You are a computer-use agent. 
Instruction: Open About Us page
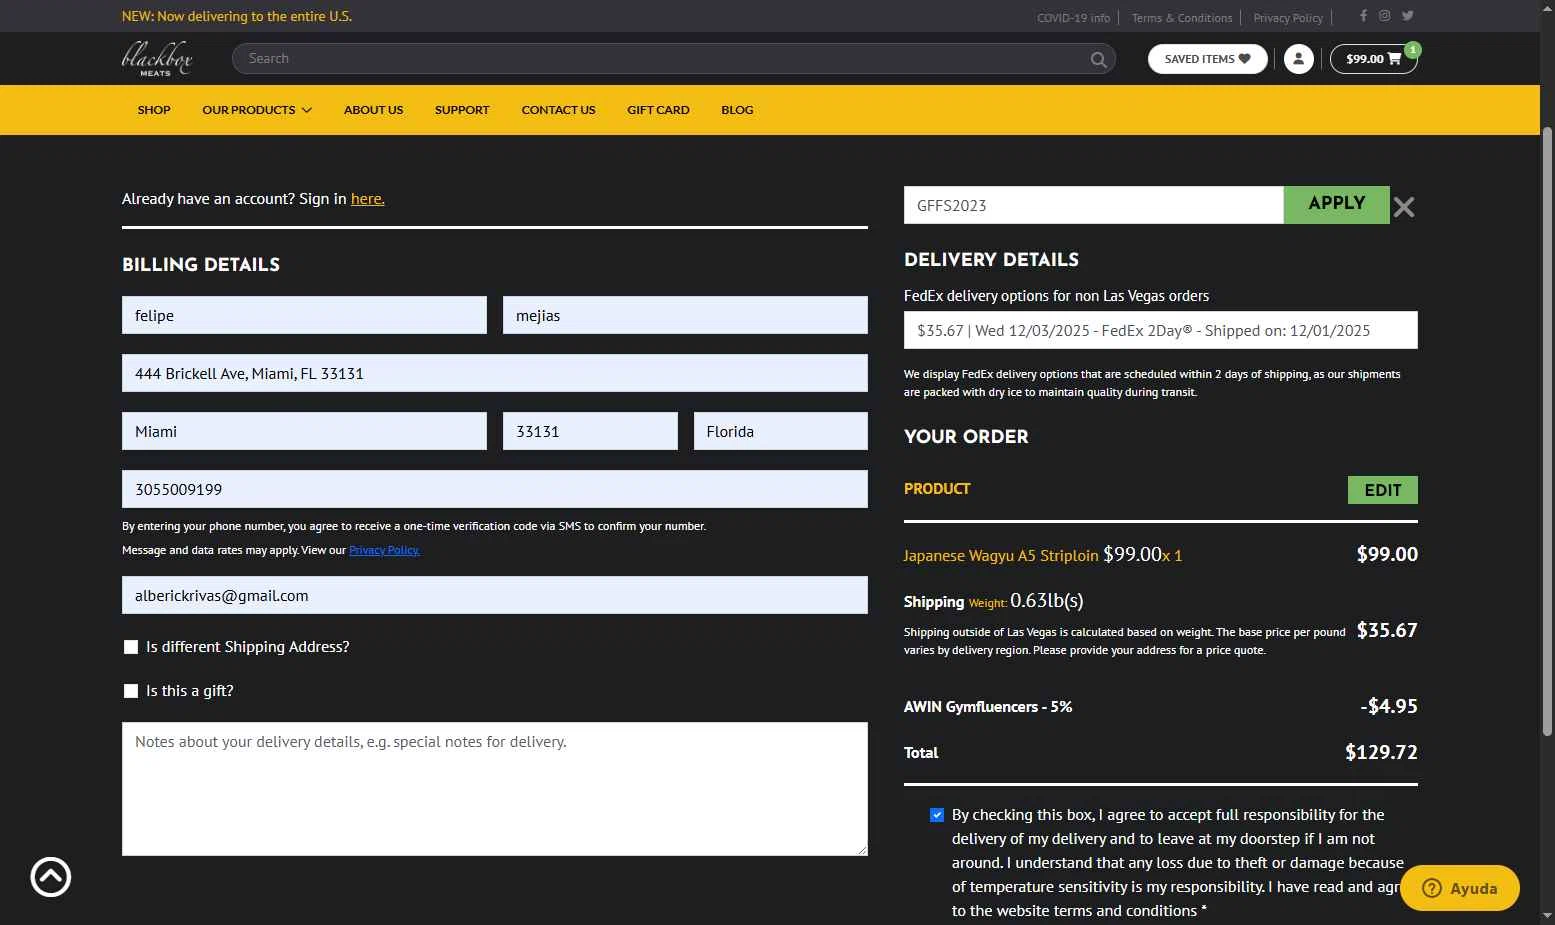[x=373, y=110]
